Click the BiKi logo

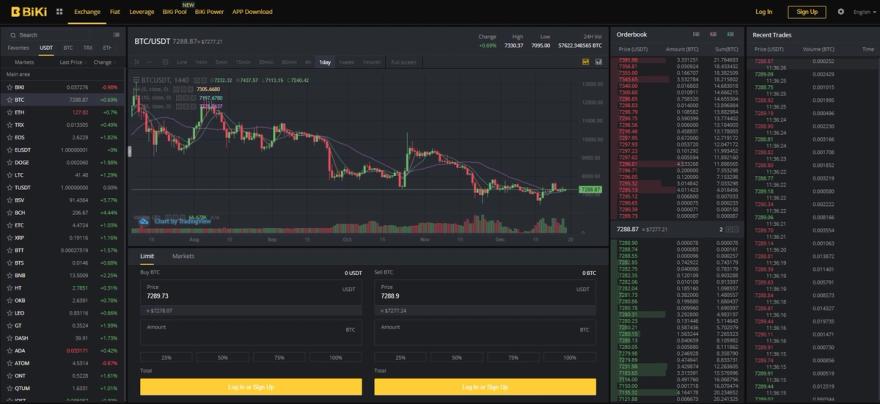click(29, 11)
